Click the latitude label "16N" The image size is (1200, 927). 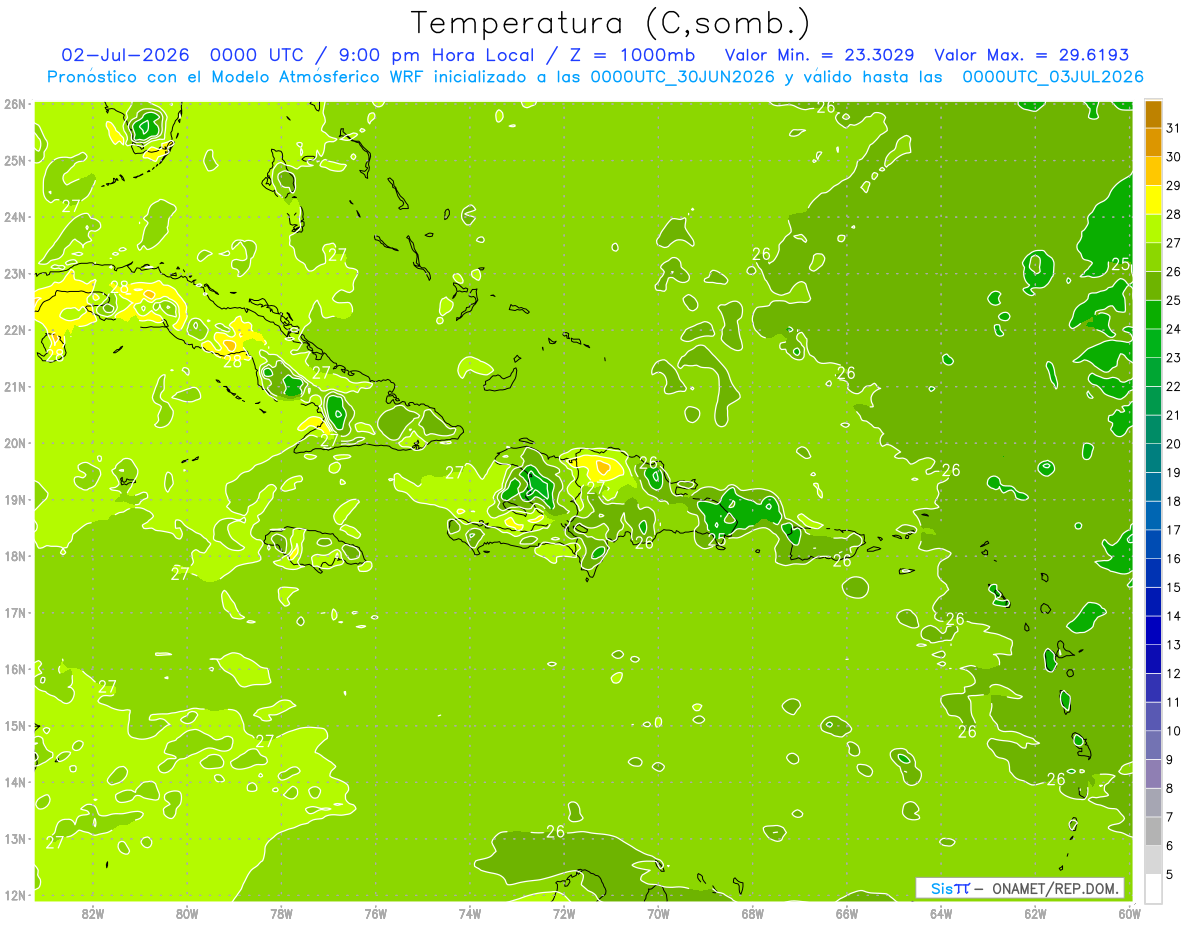point(15,669)
